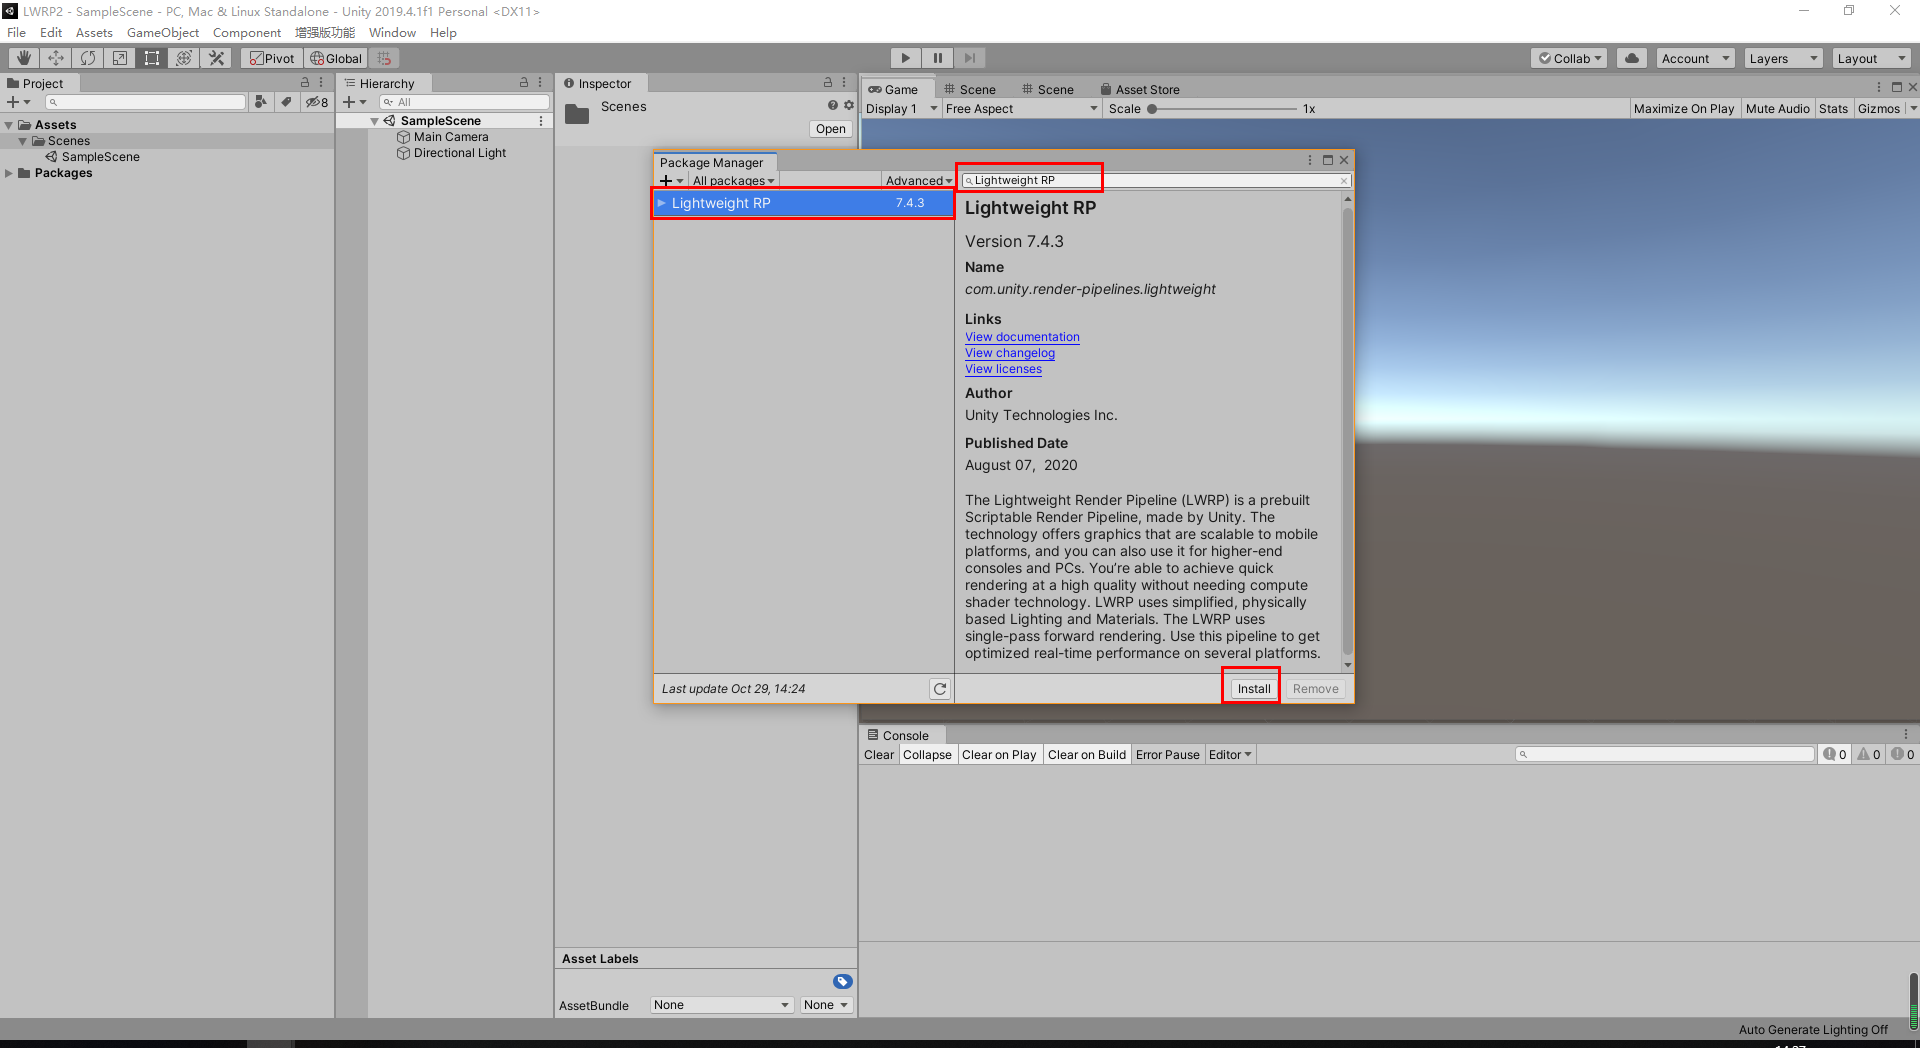Select the Rotate tool

tap(87, 57)
